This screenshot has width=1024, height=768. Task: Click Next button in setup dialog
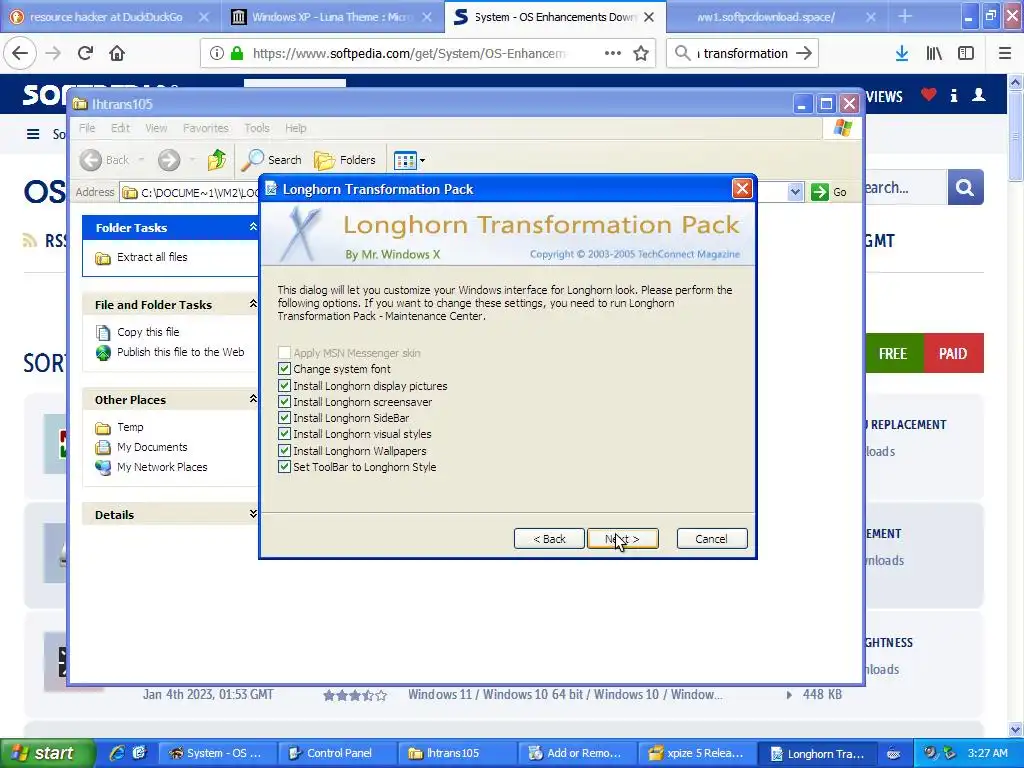[x=622, y=539]
